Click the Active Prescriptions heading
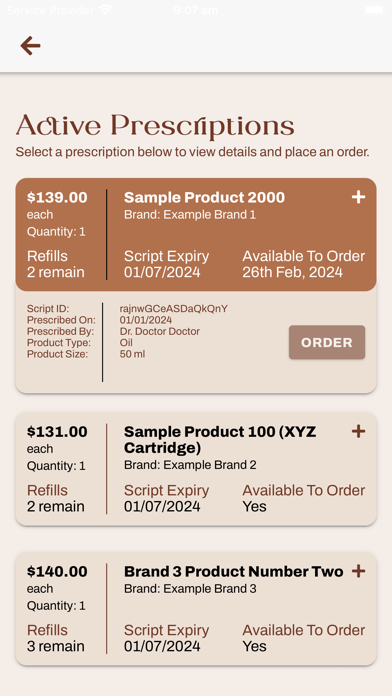 [x=155, y=126]
